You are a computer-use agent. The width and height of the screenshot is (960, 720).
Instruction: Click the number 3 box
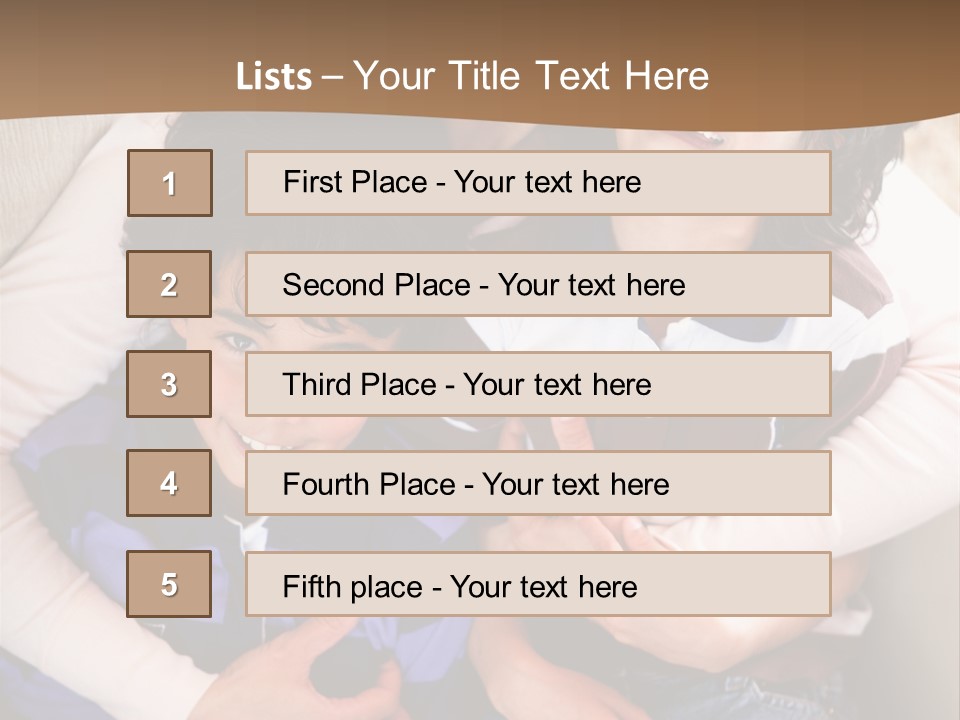tap(169, 384)
